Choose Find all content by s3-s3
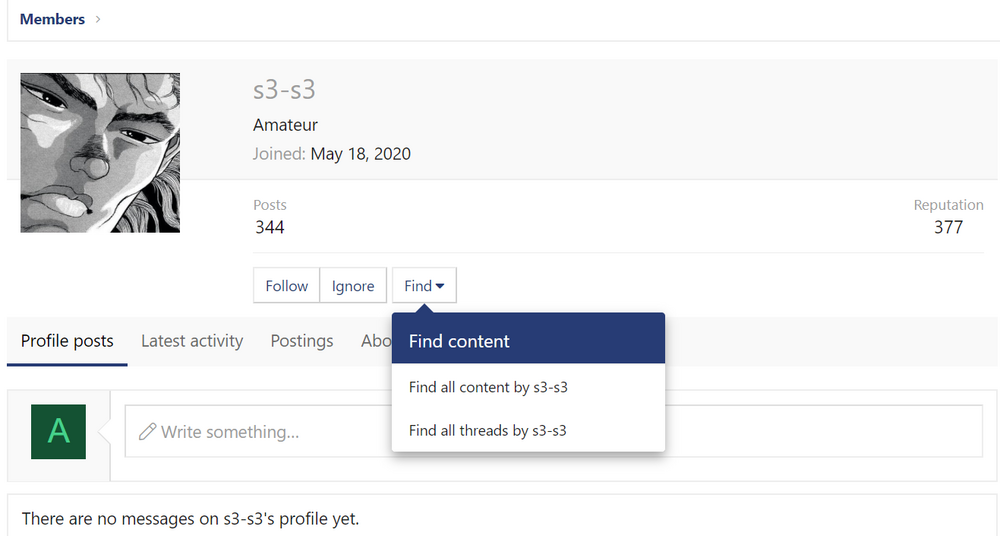 tap(488, 387)
